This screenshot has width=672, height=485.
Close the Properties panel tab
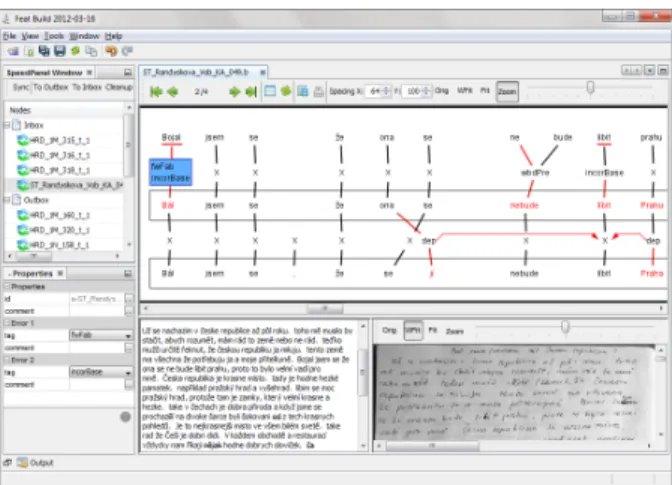[60, 273]
